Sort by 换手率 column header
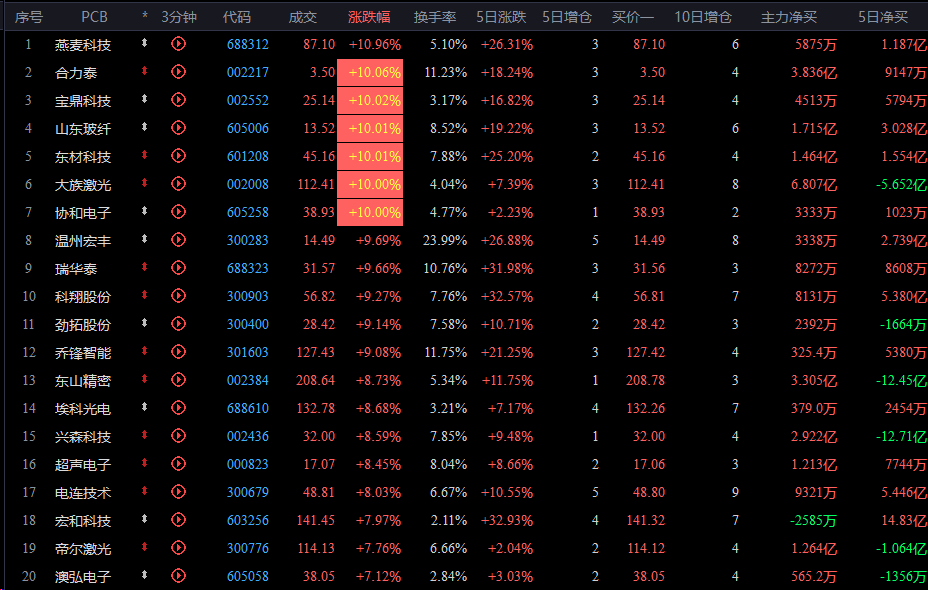Viewport: 928px width, 590px height. point(435,17)
